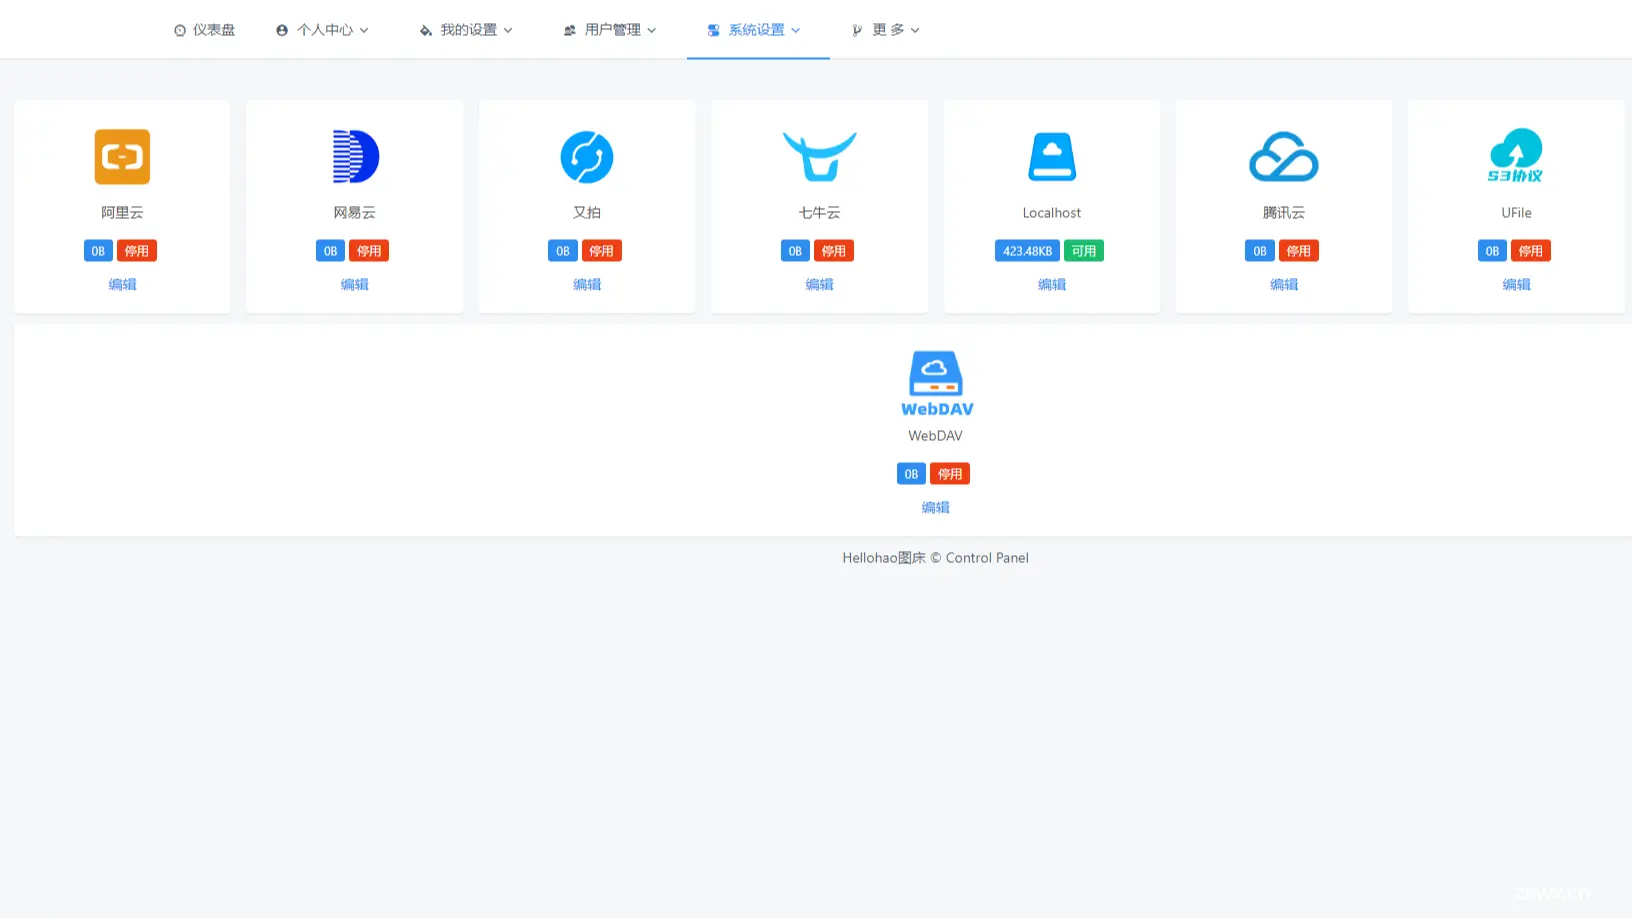This screenshot has height=919, width=1632.
Task: Click the 七牛云 card title text
Action: [819, 213]
